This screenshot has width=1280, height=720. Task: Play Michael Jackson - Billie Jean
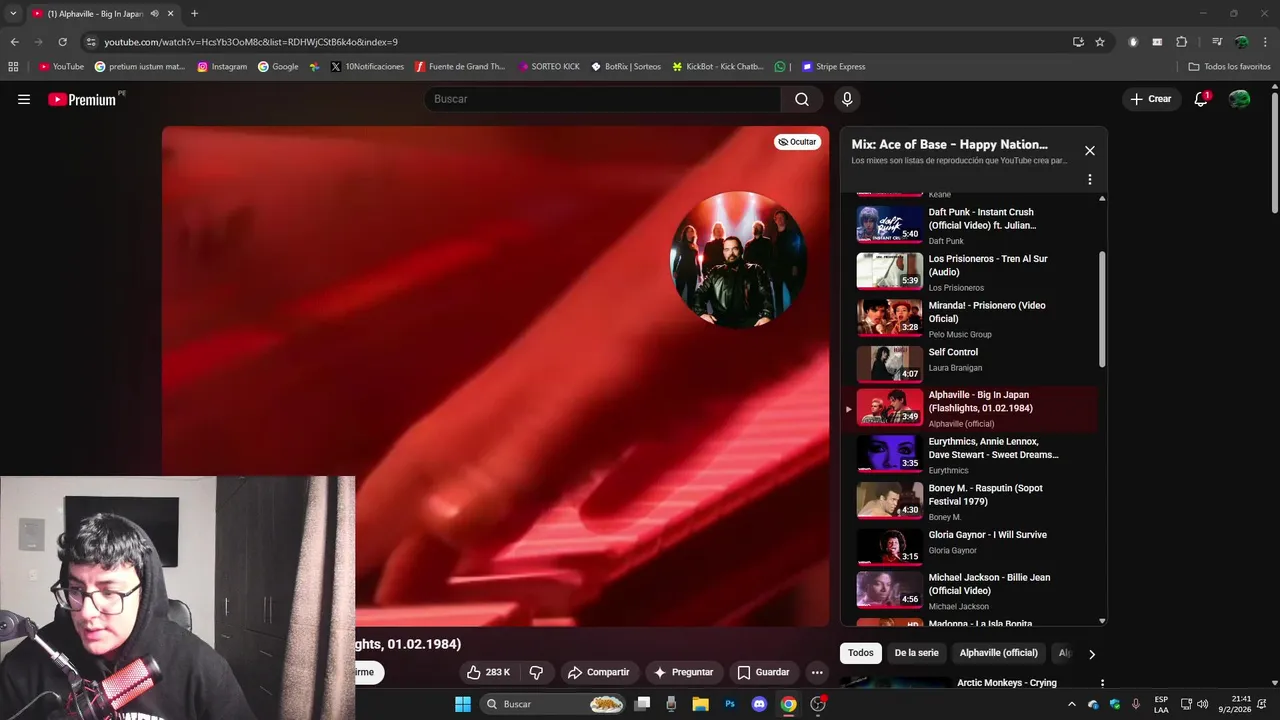click(970, 591)
